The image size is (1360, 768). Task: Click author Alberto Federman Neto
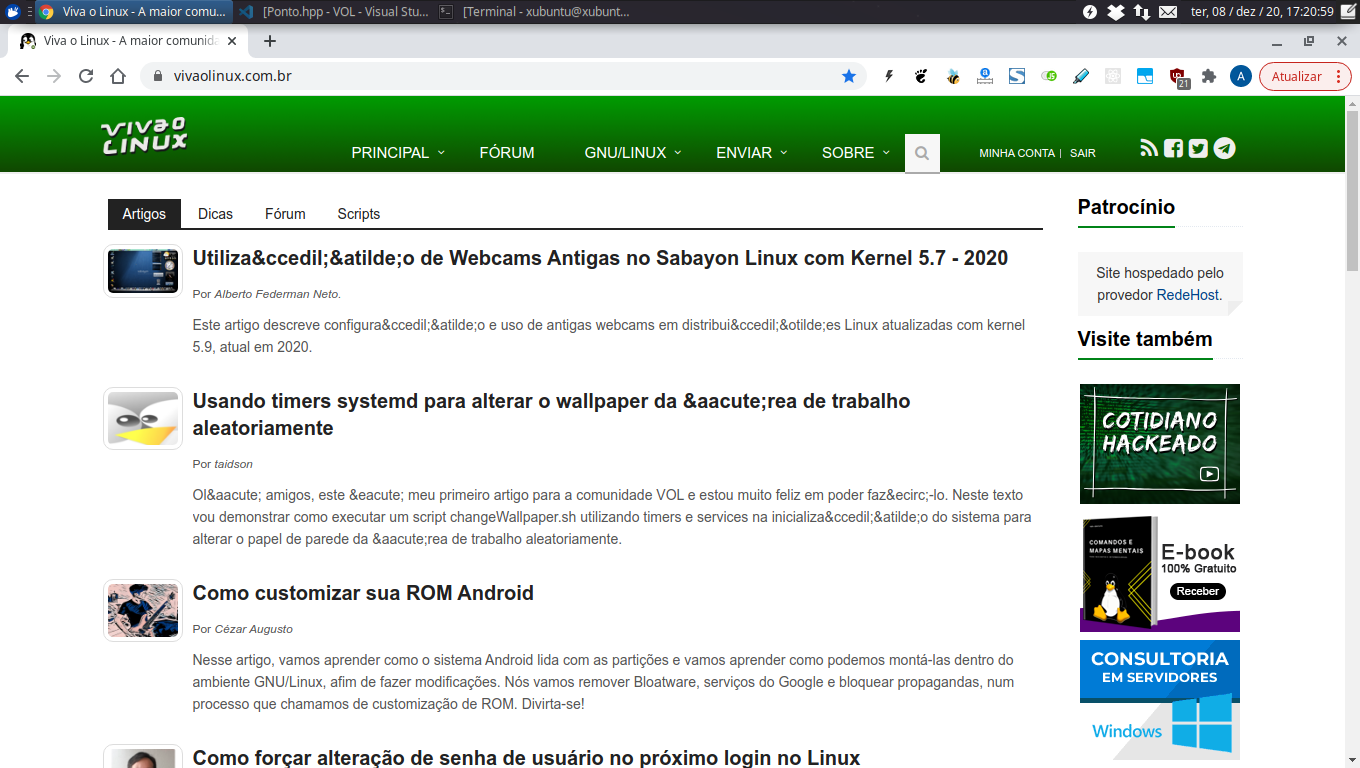(277, 294)
